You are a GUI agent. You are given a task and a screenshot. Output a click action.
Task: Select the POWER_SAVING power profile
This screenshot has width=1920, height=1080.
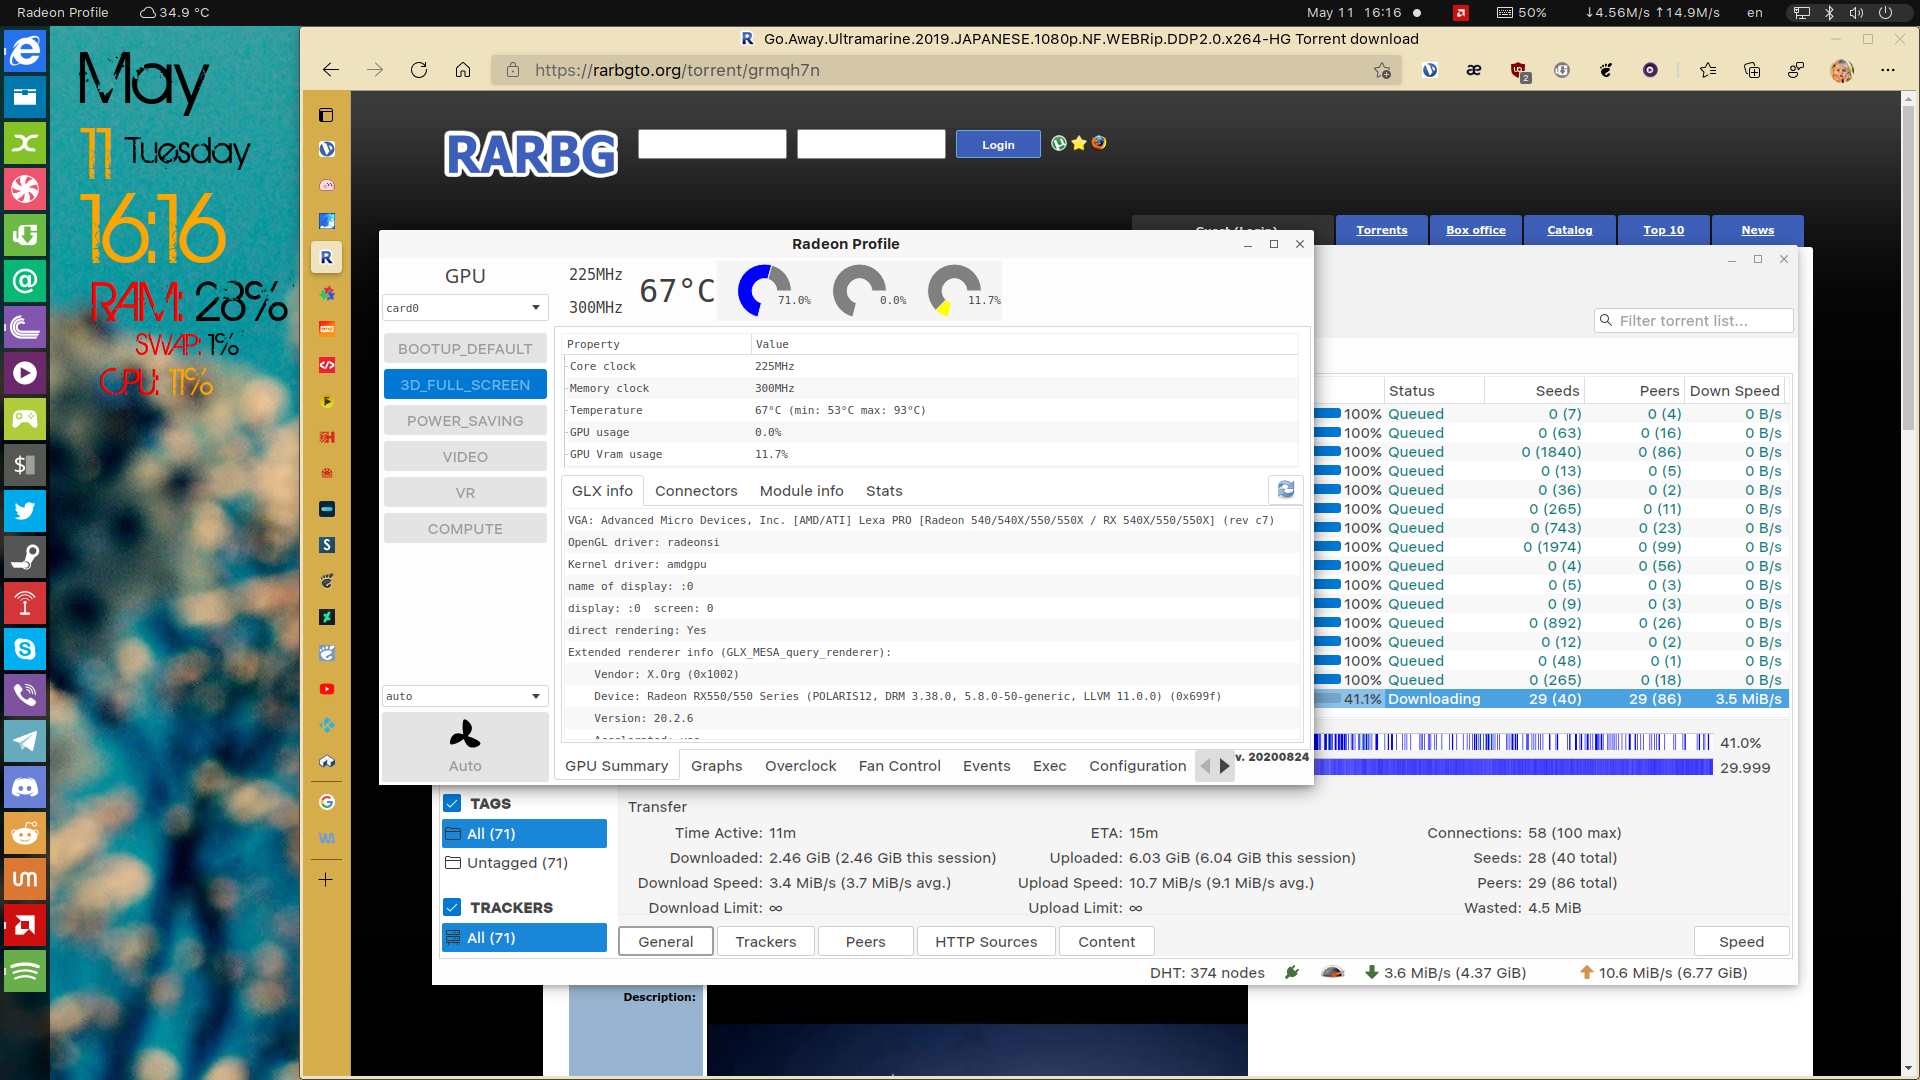[465, 421]
